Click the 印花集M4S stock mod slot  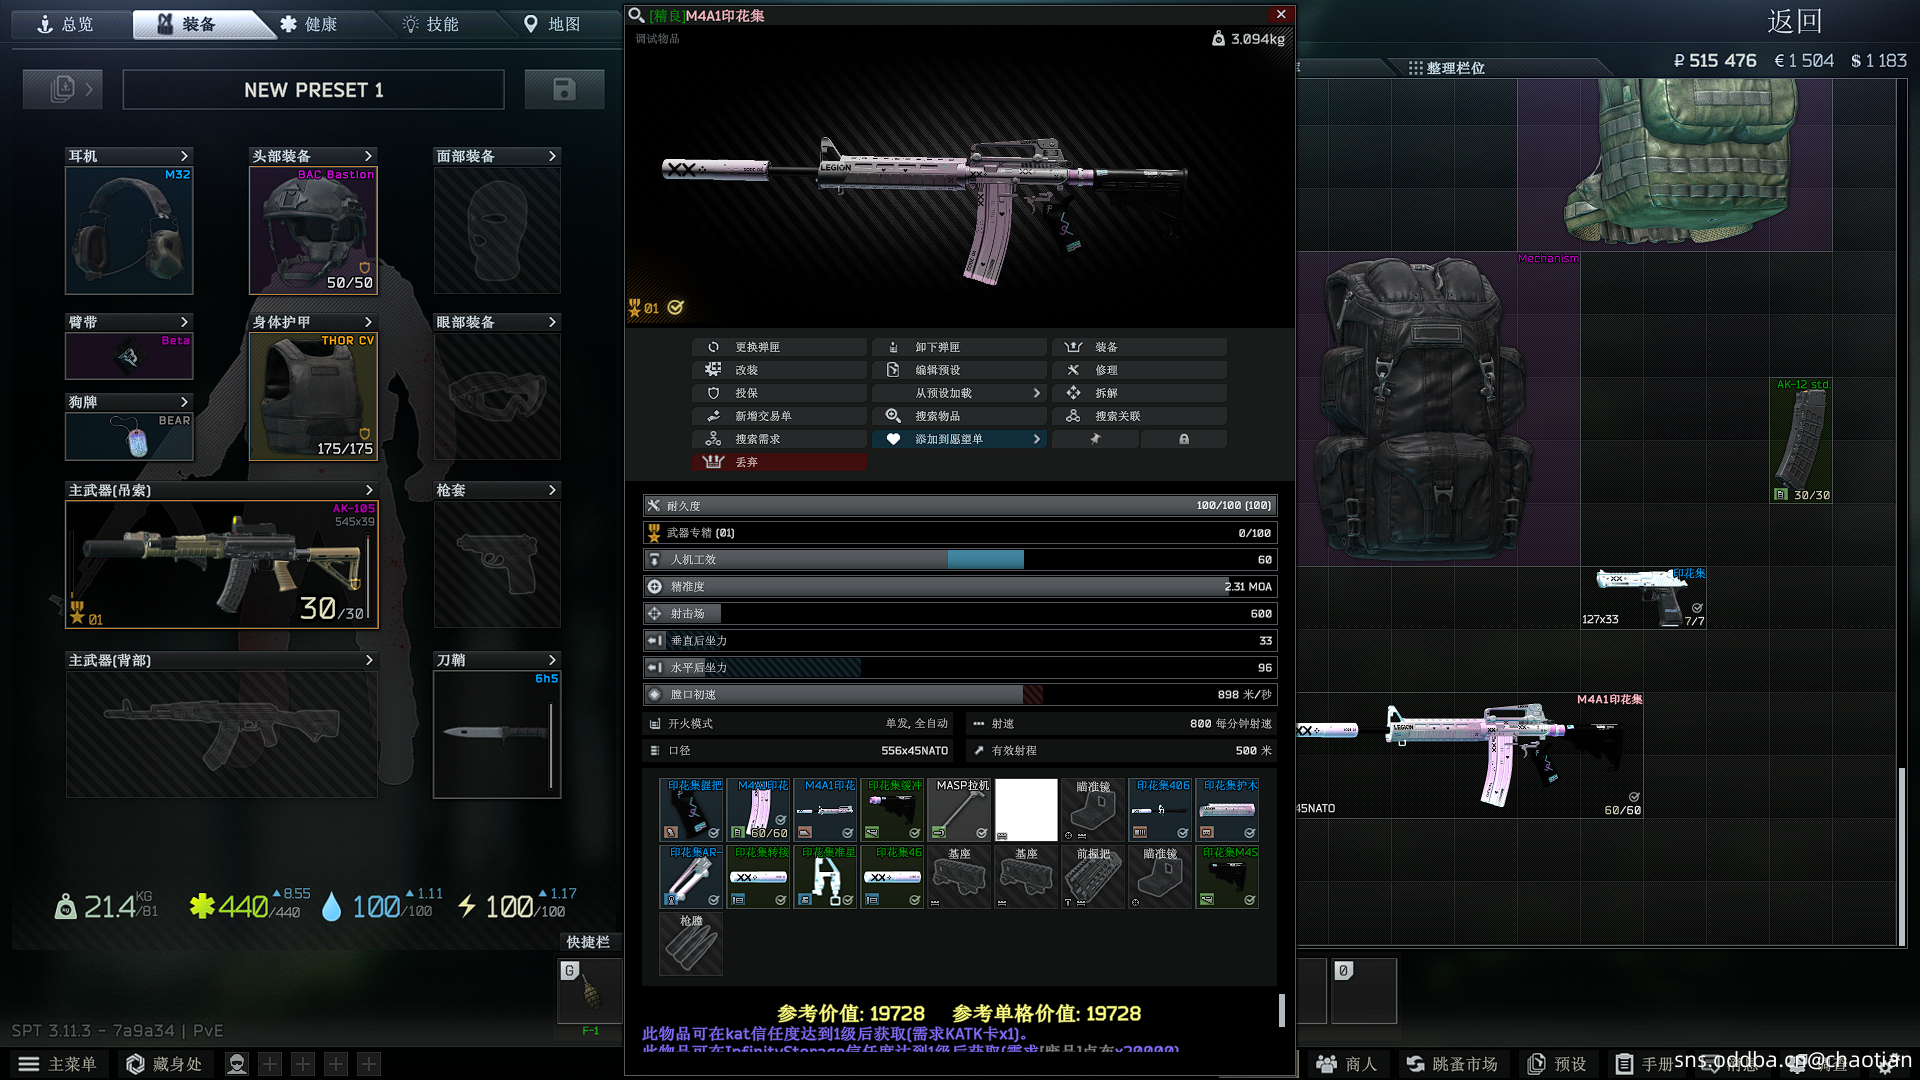pyautogui.click(x=1227, y=877)
